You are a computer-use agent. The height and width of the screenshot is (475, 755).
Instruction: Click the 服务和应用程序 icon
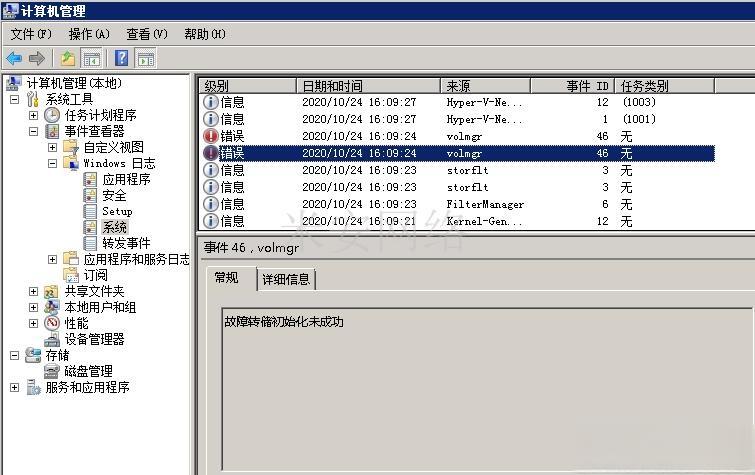coord(33,387)
